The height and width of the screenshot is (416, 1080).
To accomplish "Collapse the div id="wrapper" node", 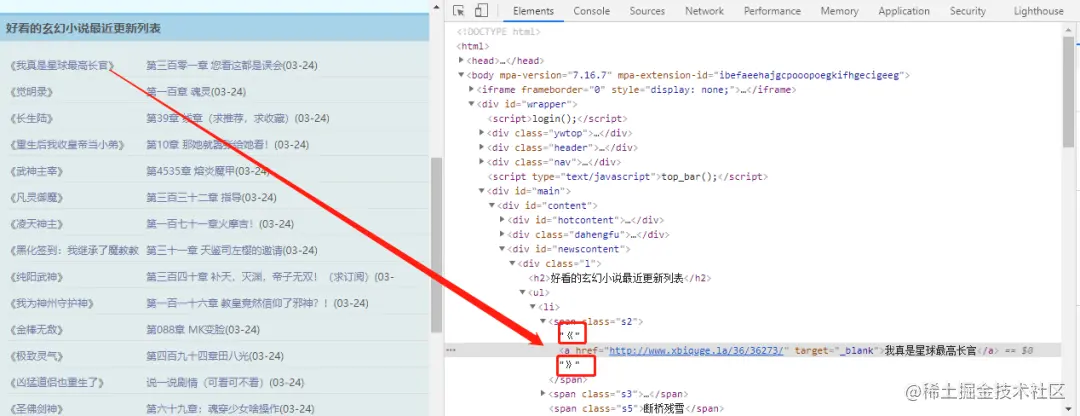I will pos(471,104).
